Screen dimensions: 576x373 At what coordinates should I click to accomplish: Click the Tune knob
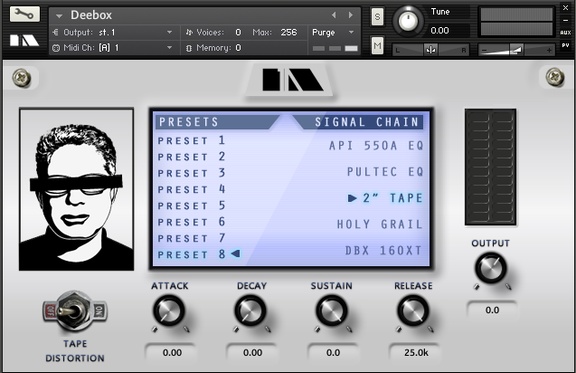tap(408, 21)
